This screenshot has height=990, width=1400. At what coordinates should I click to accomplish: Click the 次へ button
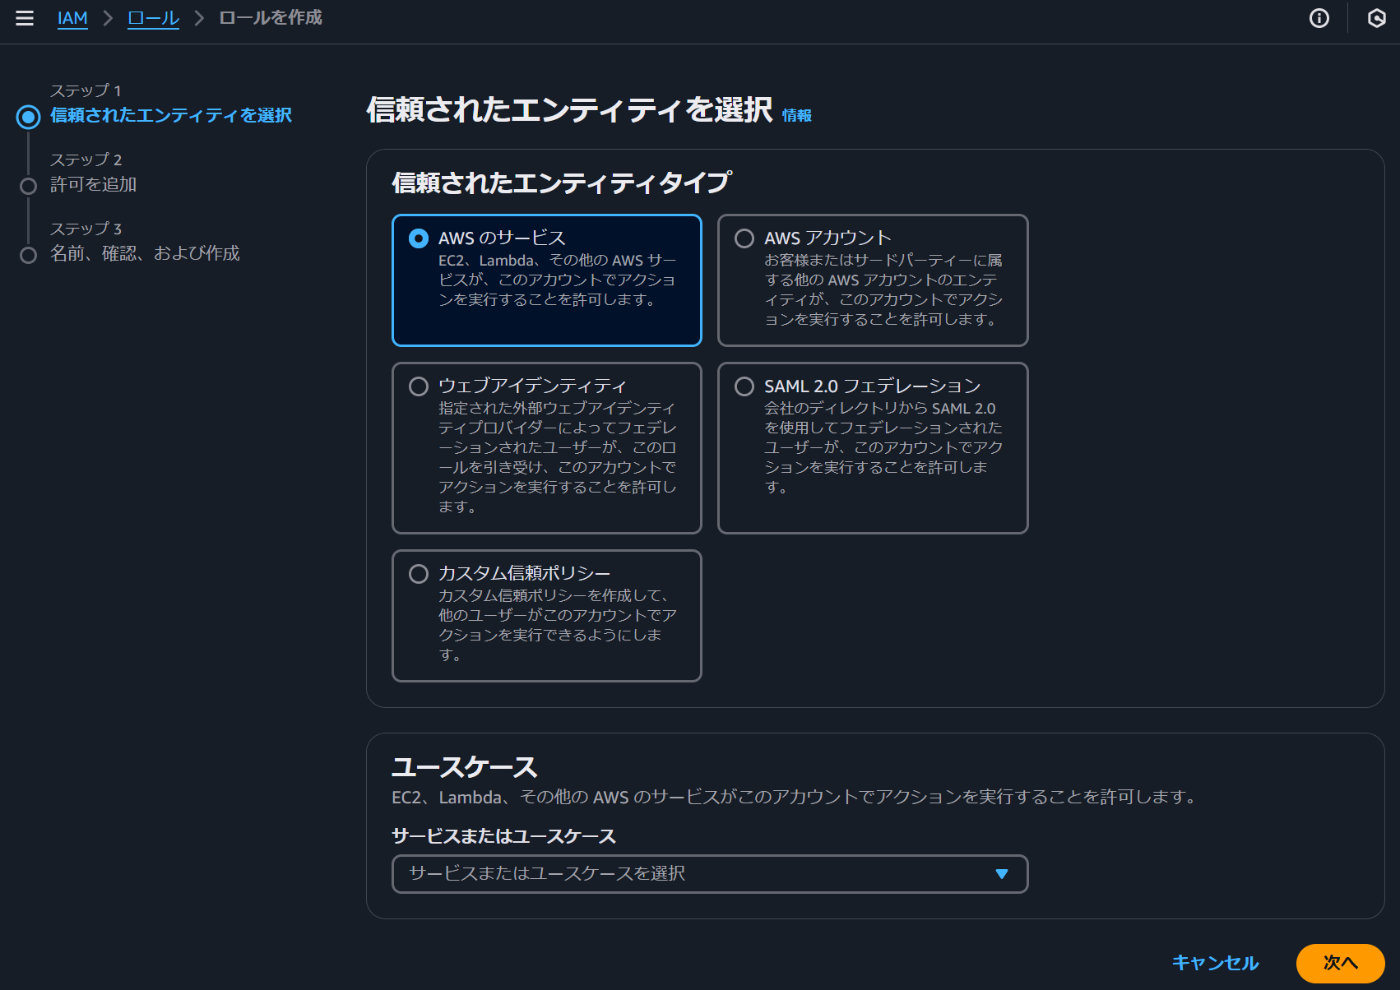(x=1340, y=963)
